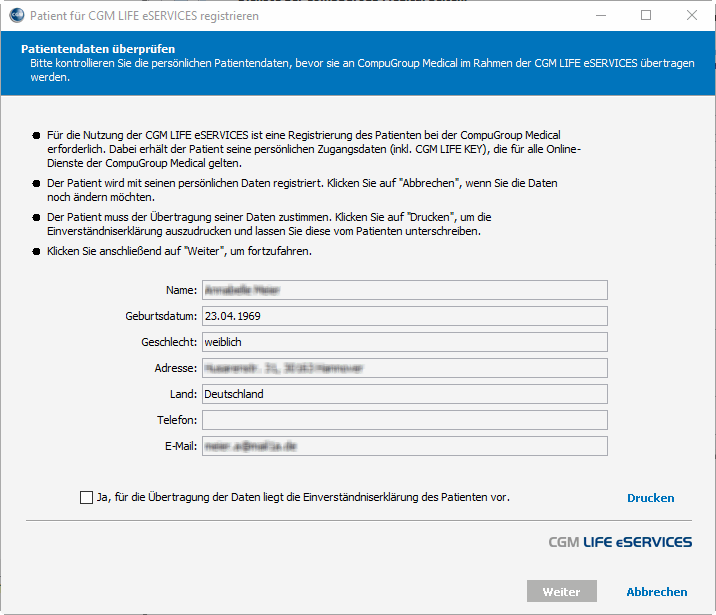Click the Weiter button
The width and height of the screenshot is (716, 615).
tap(562, 591)
